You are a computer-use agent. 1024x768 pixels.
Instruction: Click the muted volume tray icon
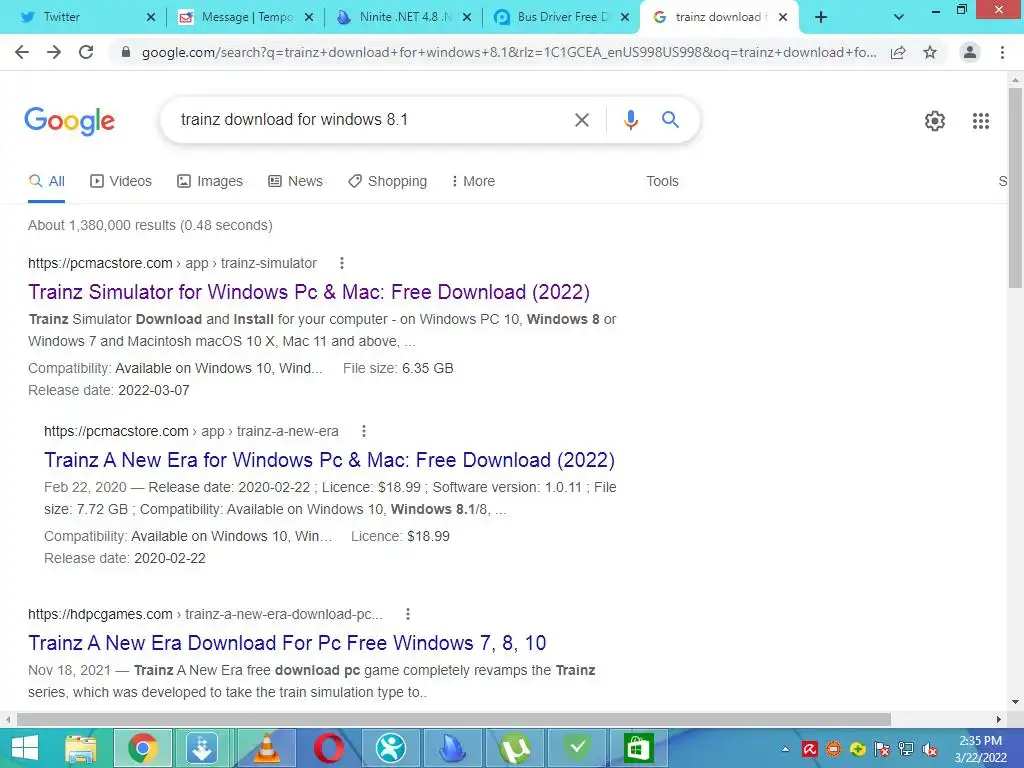tap(930, 749)
